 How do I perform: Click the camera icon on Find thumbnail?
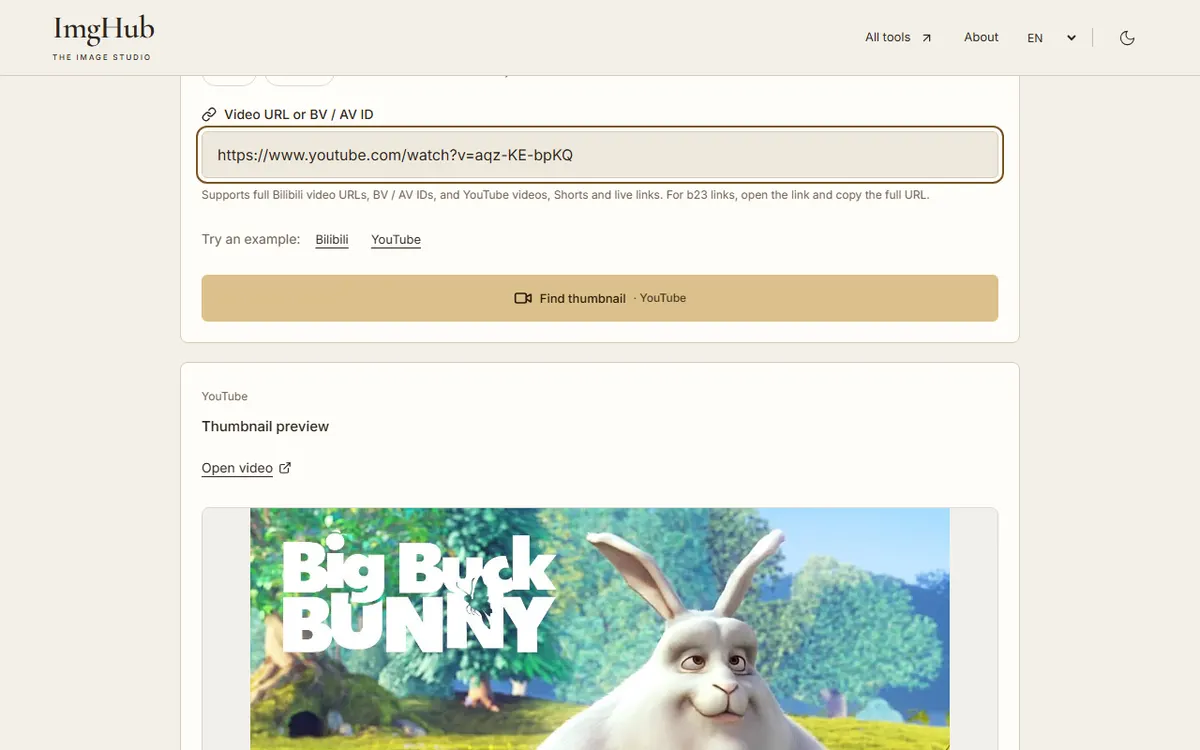[522, 298]
